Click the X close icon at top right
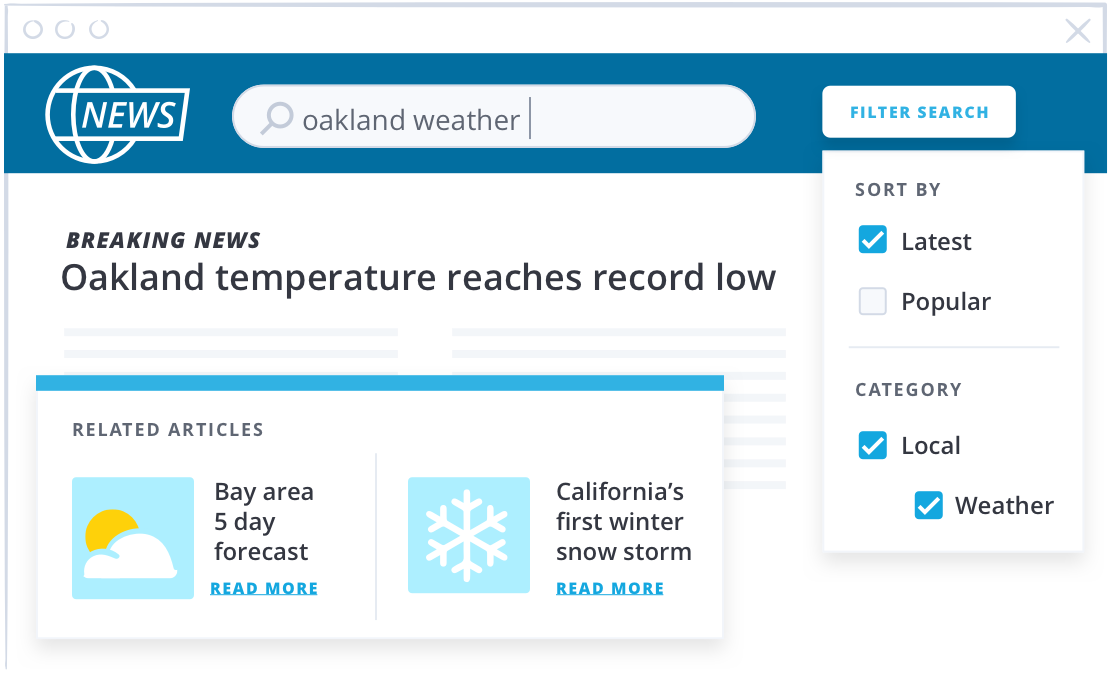This screenshot has width=1112, height=700. (x=1078, y=30)
